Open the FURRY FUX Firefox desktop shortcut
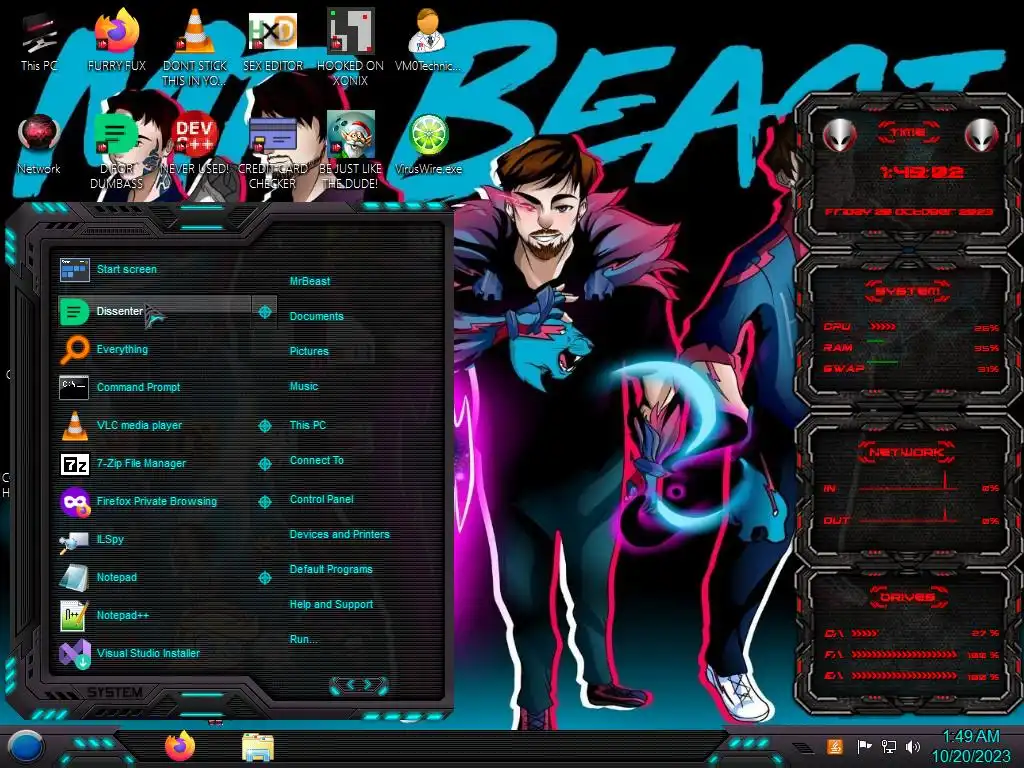The image size is (1024, 768). click(x=116, y=39)
